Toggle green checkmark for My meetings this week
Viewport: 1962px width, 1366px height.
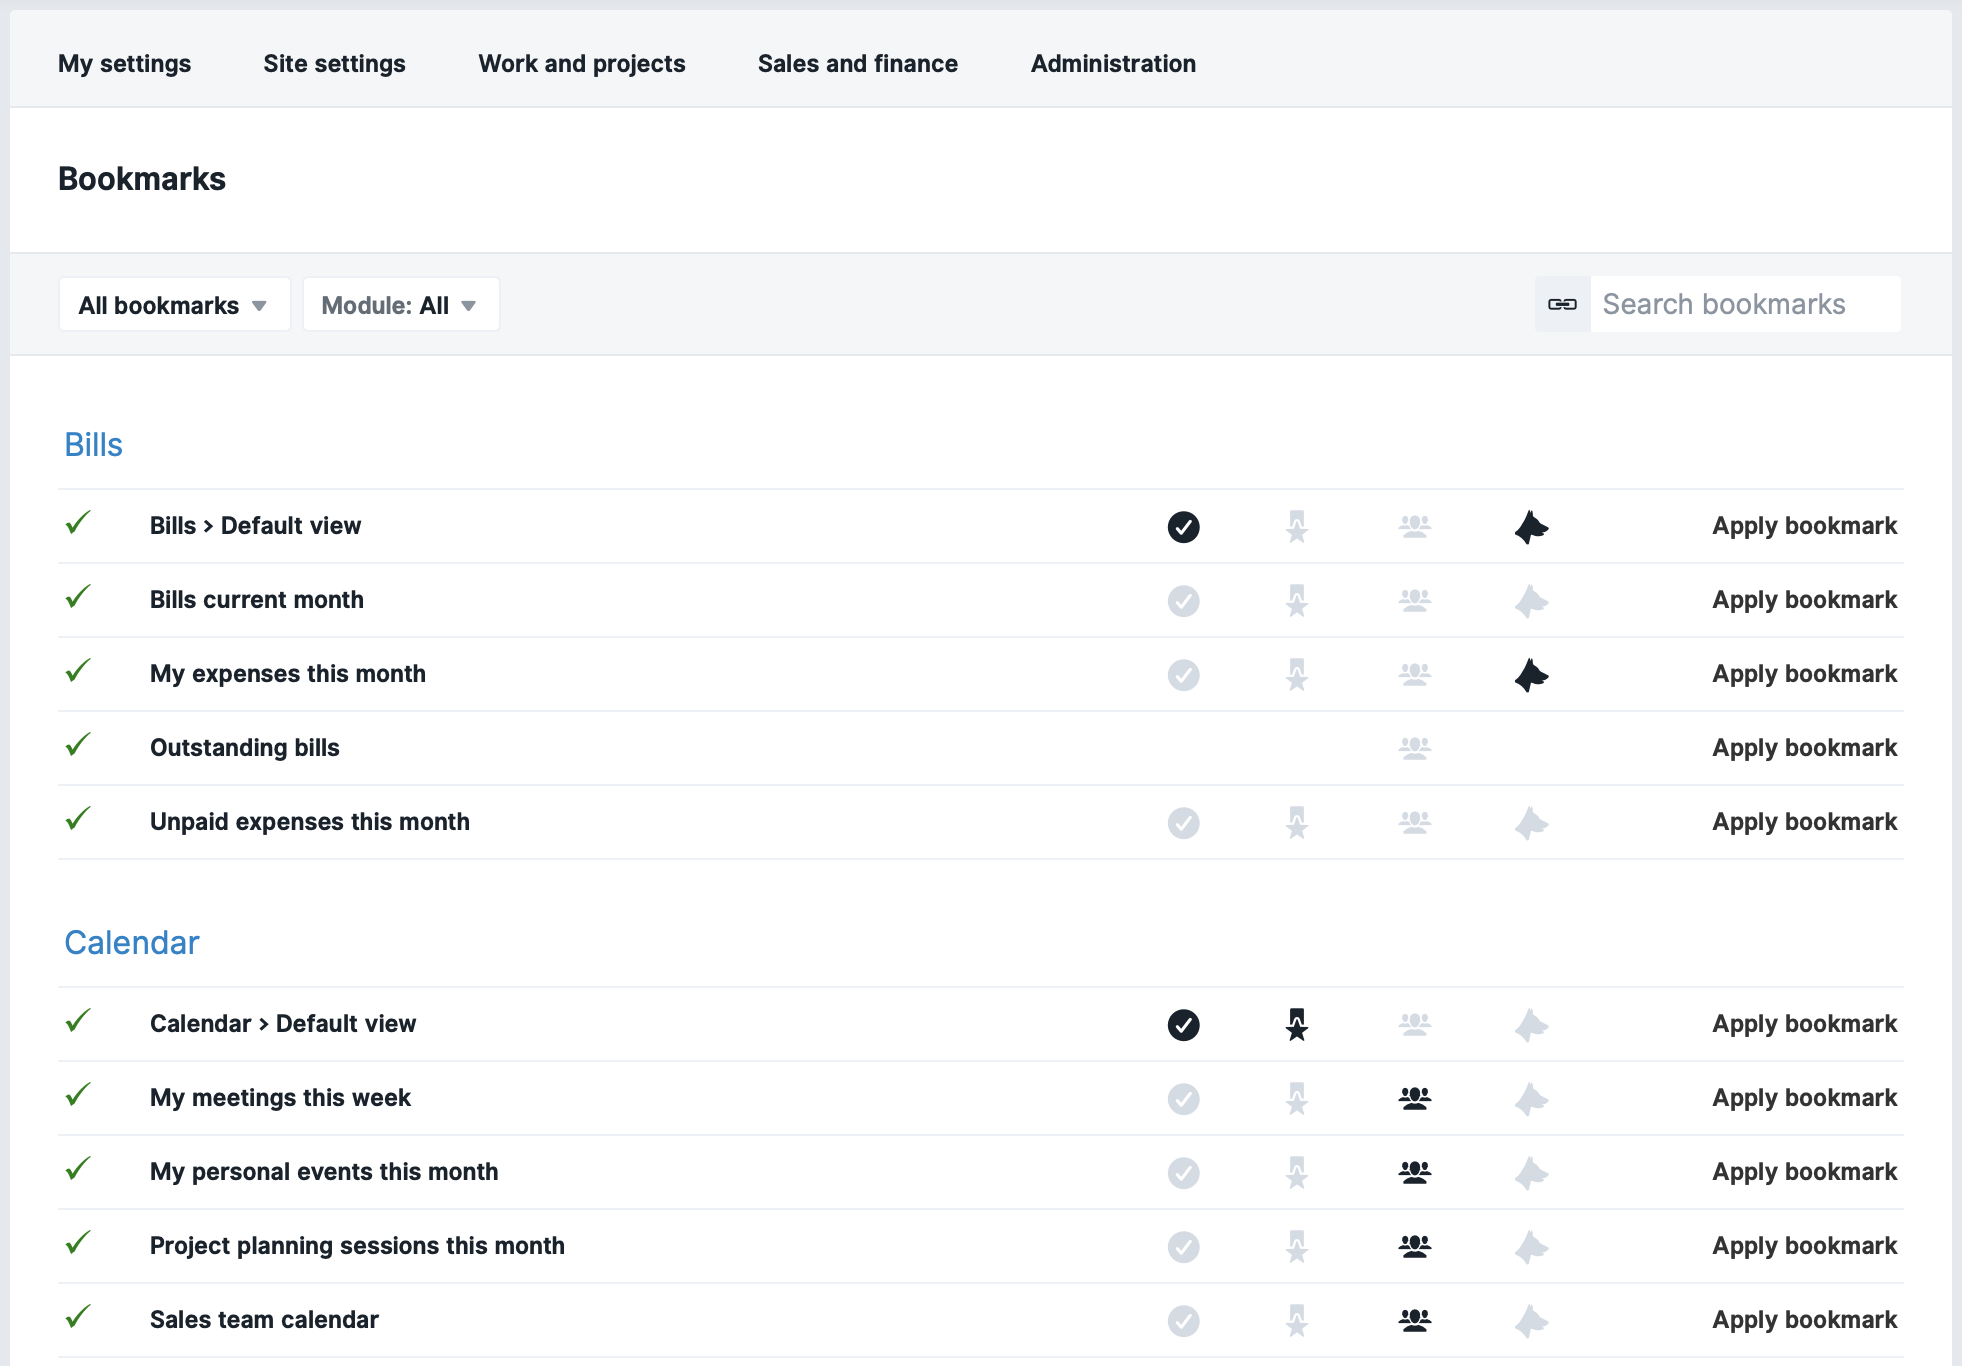tap(78, 1094)
